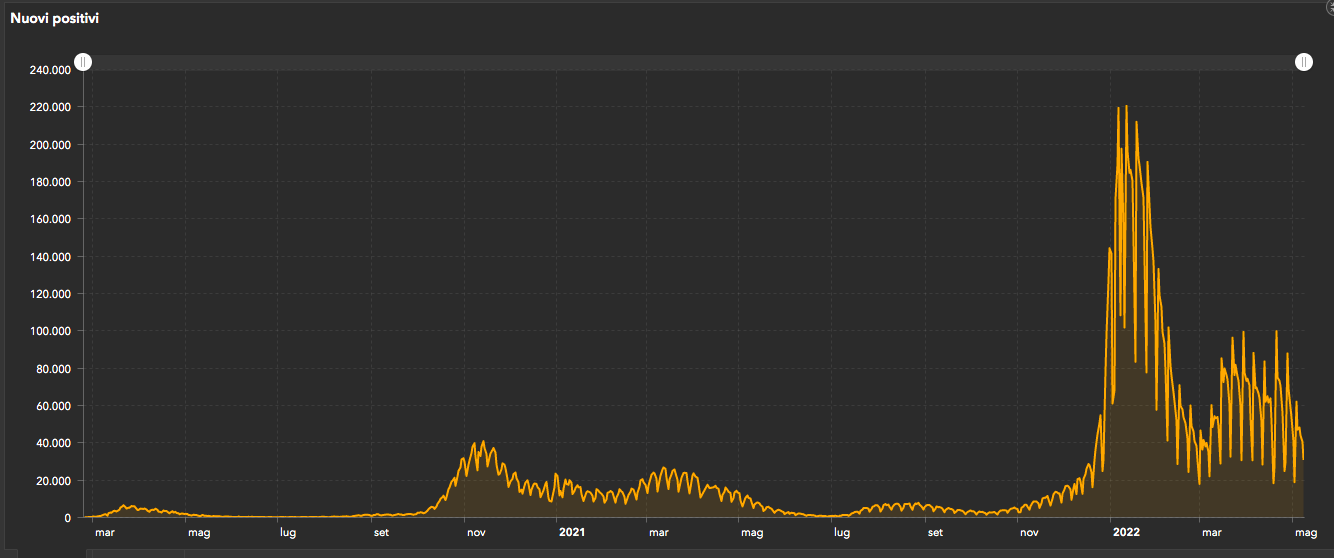
Task: Click the right range handle of the zoom bar
Action: click(x=1304, y=62)
